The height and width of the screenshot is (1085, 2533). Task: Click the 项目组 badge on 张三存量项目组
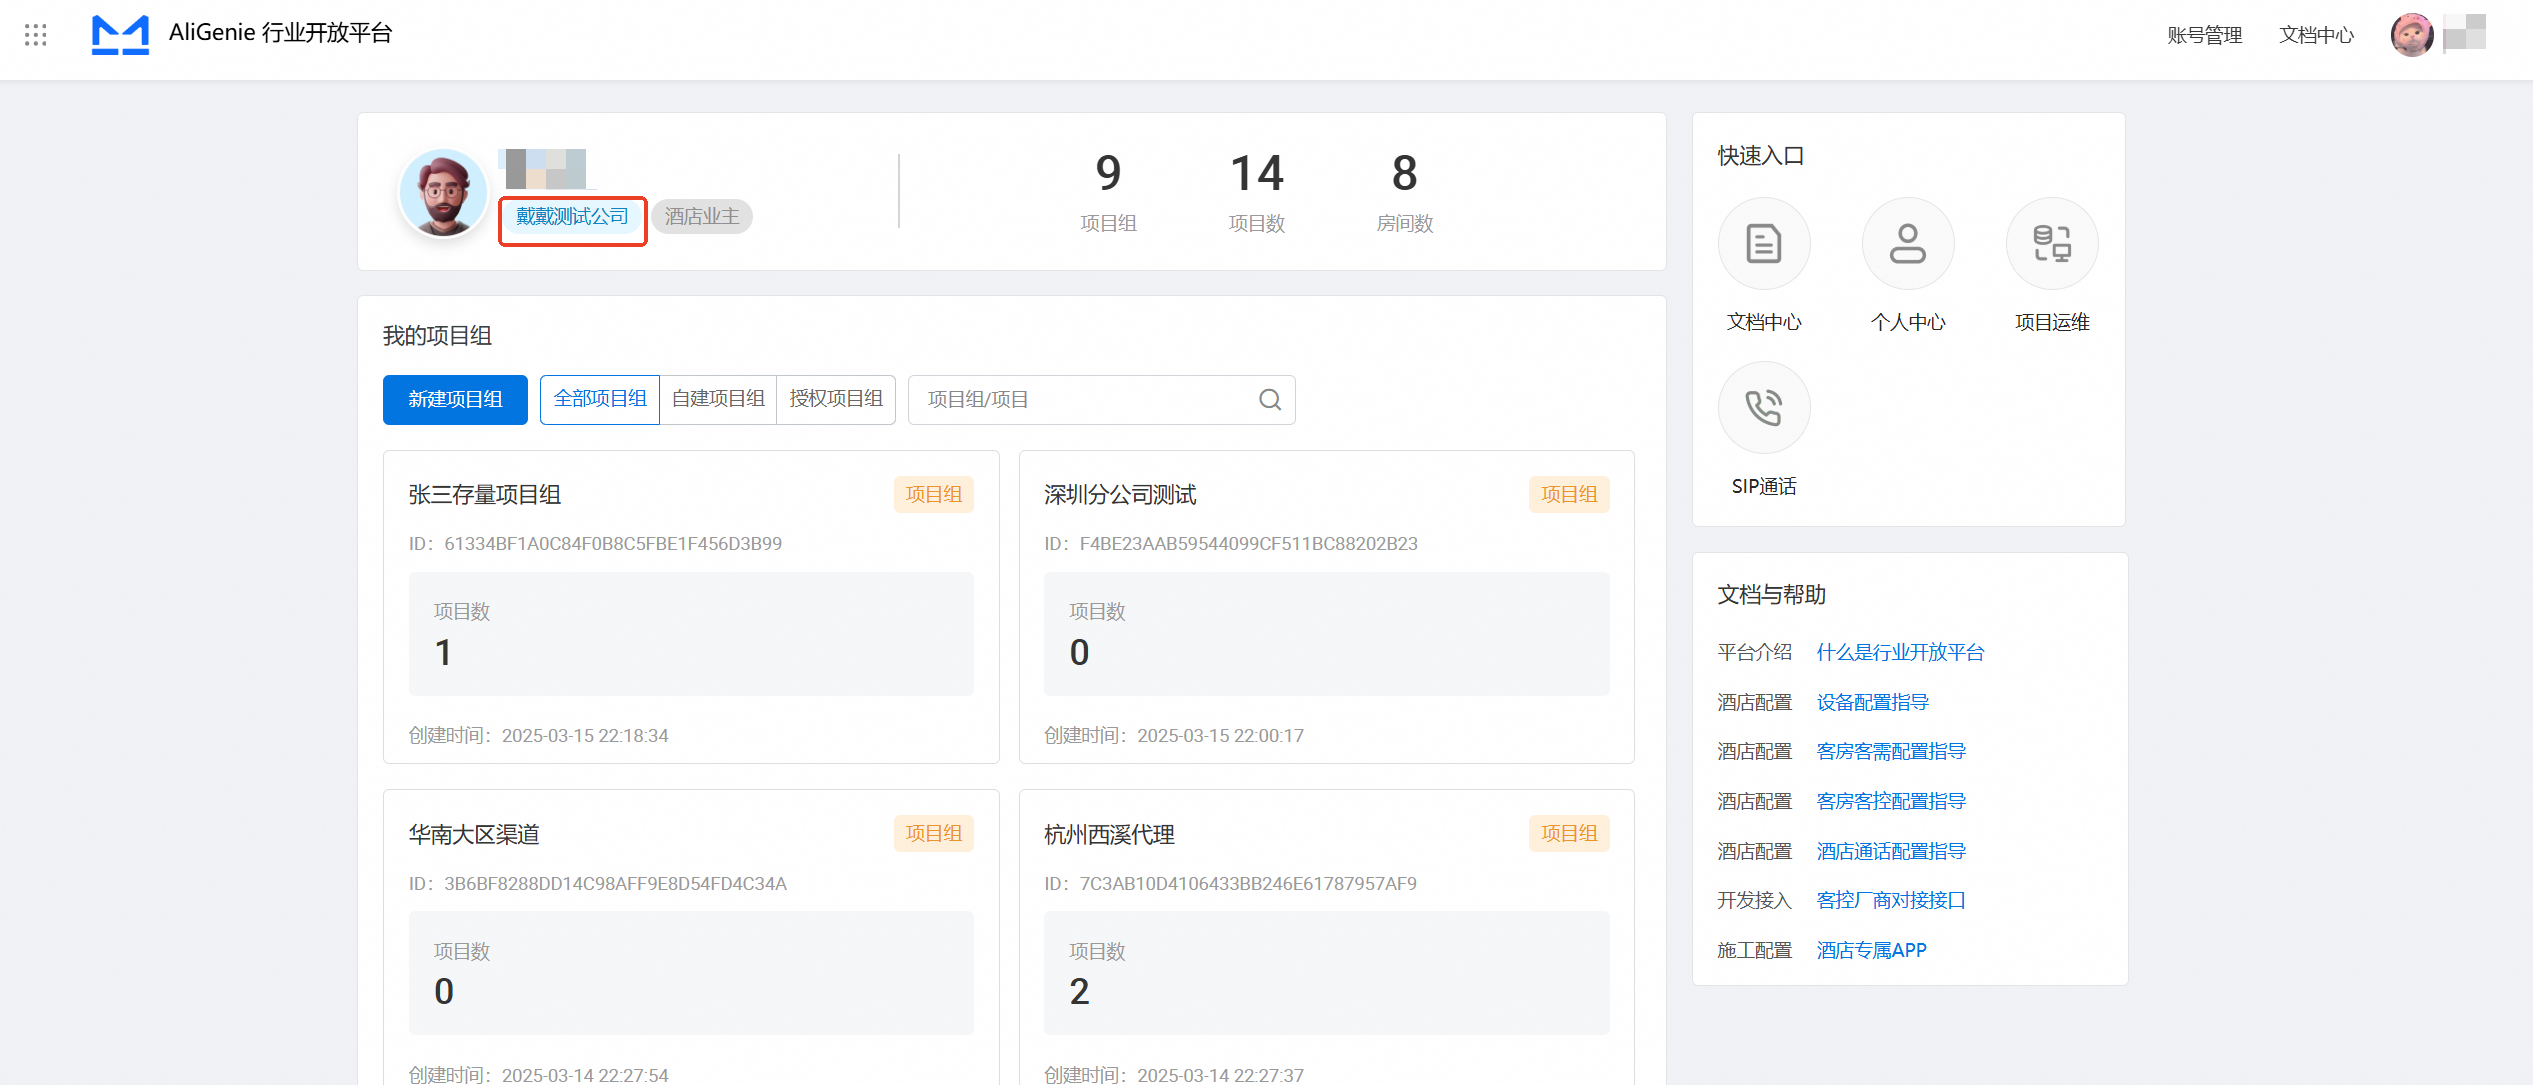point(934,494)
